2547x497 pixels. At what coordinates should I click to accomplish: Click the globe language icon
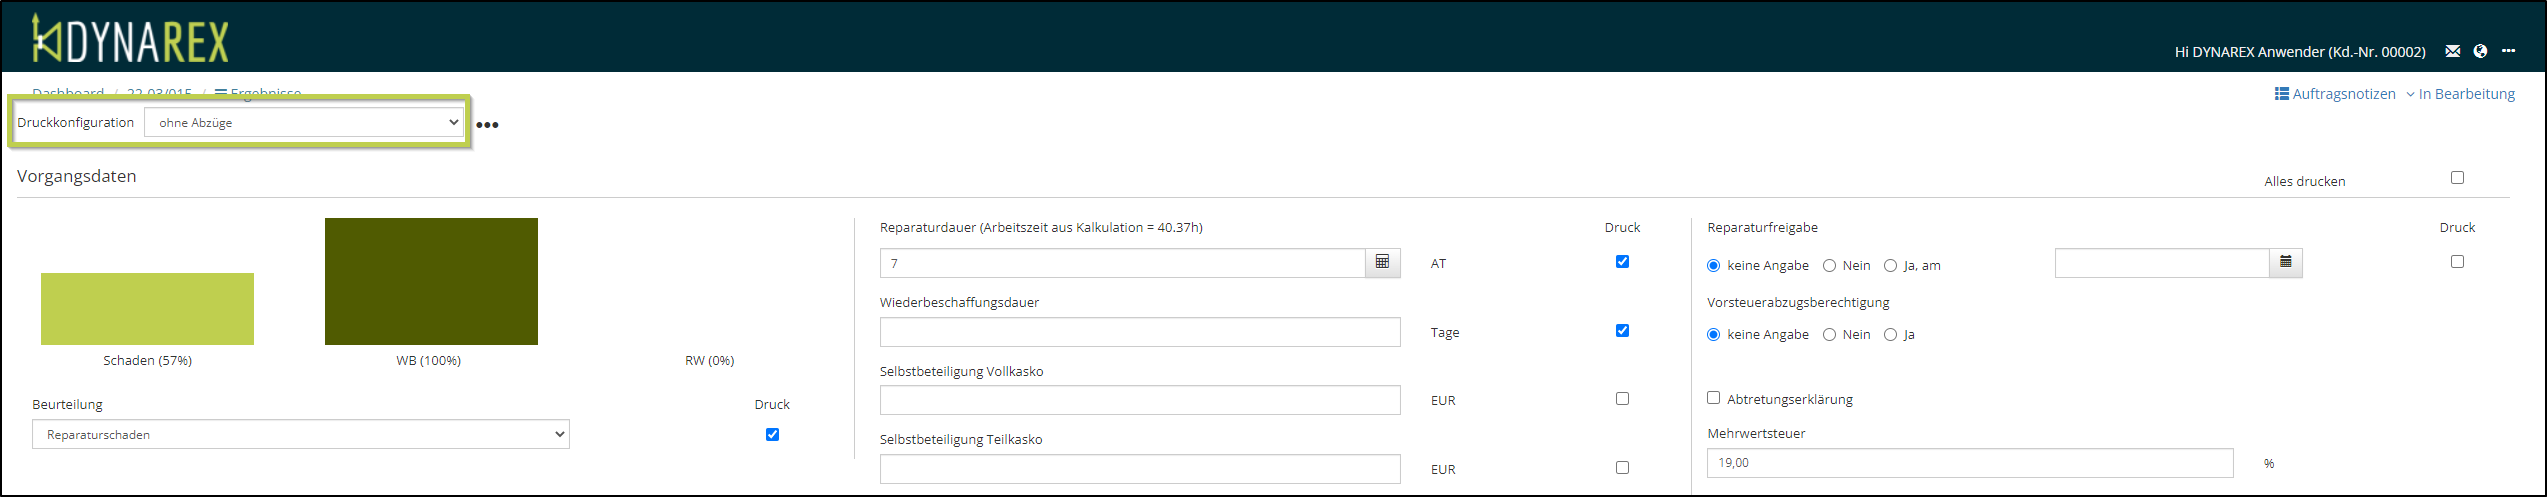(2480, 51)
